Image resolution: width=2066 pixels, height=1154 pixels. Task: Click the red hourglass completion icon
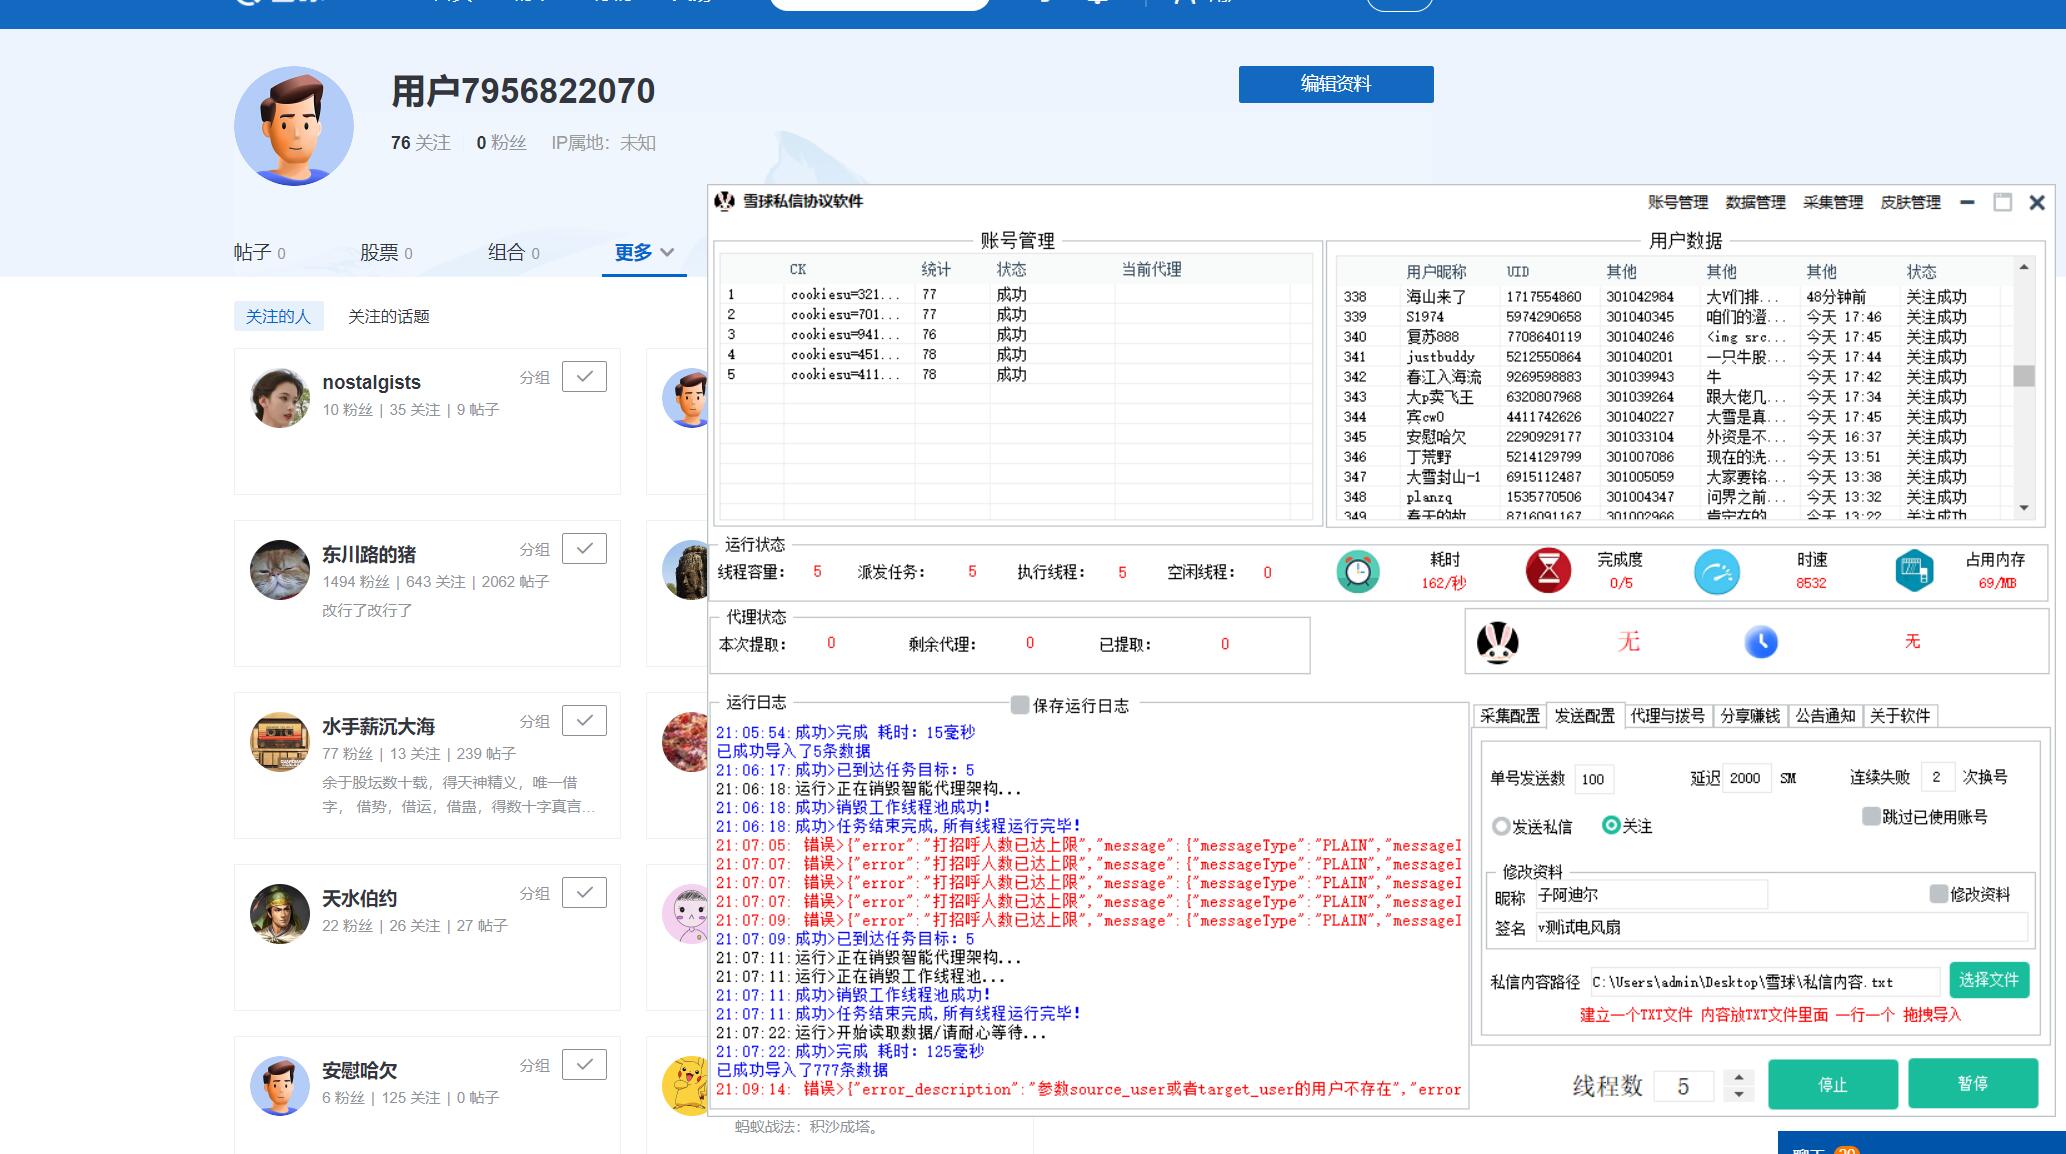pos(1547,571)
